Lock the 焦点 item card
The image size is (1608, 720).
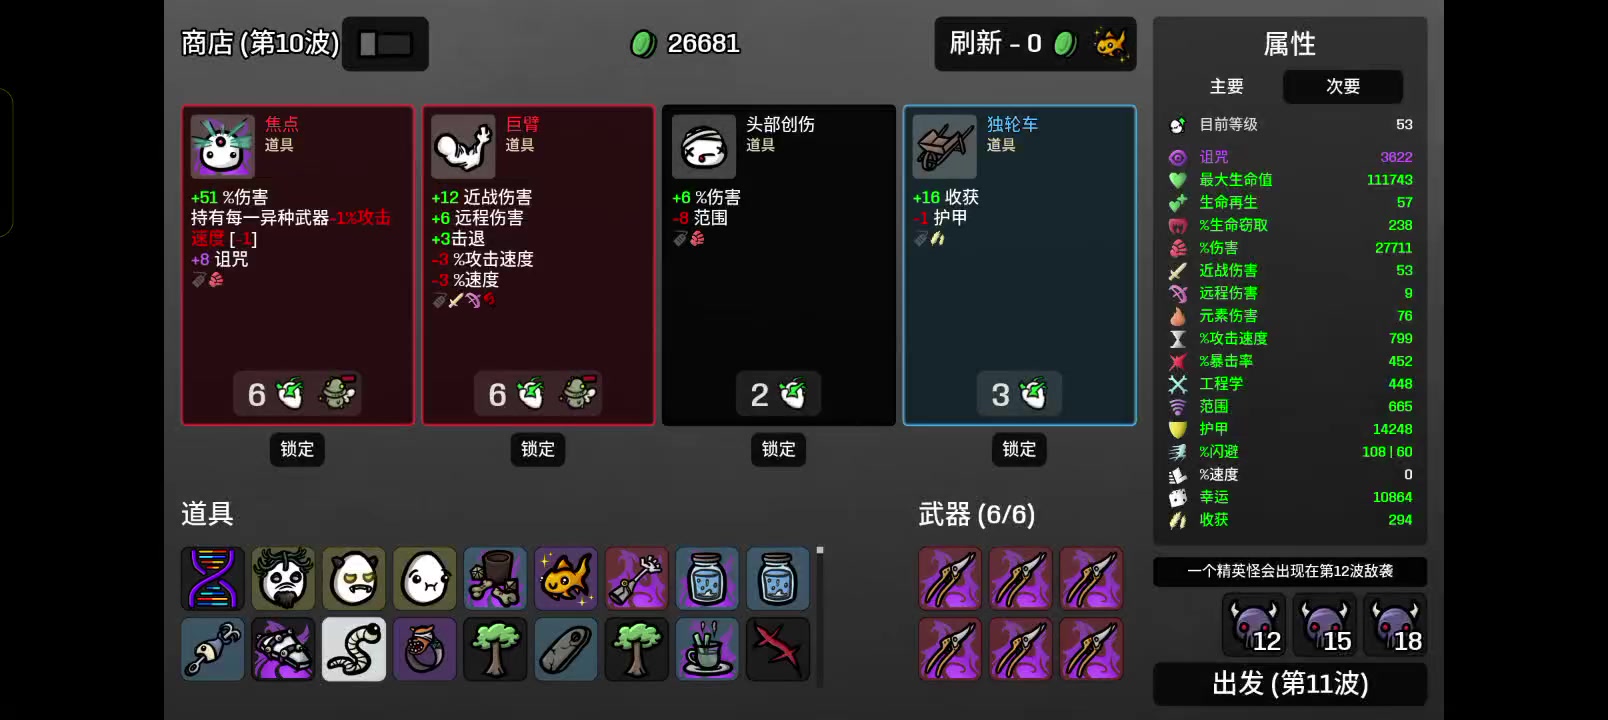click(x=297, y=449)
